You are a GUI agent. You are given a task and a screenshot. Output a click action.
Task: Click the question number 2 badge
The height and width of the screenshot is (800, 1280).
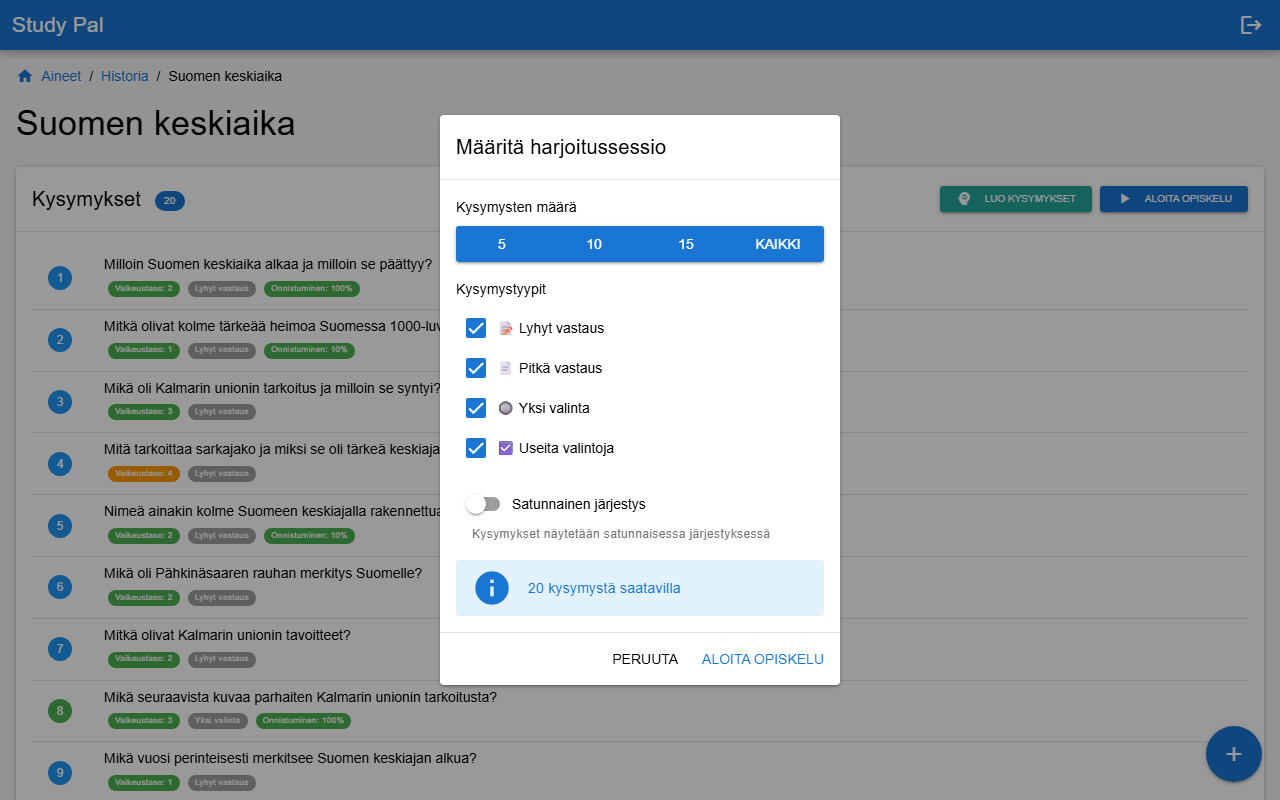[x=60, y=340]
